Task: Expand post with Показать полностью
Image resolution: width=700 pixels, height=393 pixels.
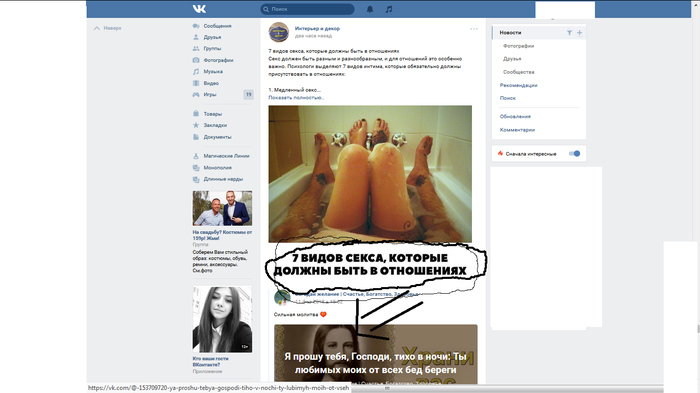Action: (x=296, y=97)
